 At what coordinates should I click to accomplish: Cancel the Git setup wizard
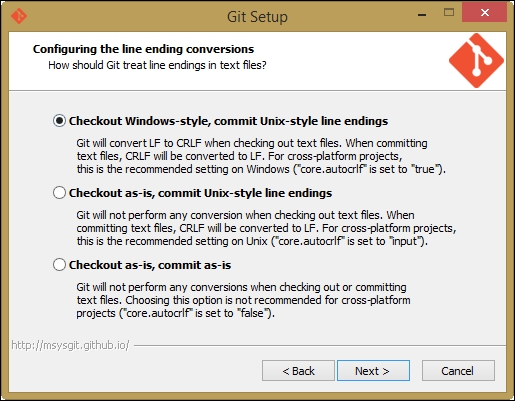458,370
